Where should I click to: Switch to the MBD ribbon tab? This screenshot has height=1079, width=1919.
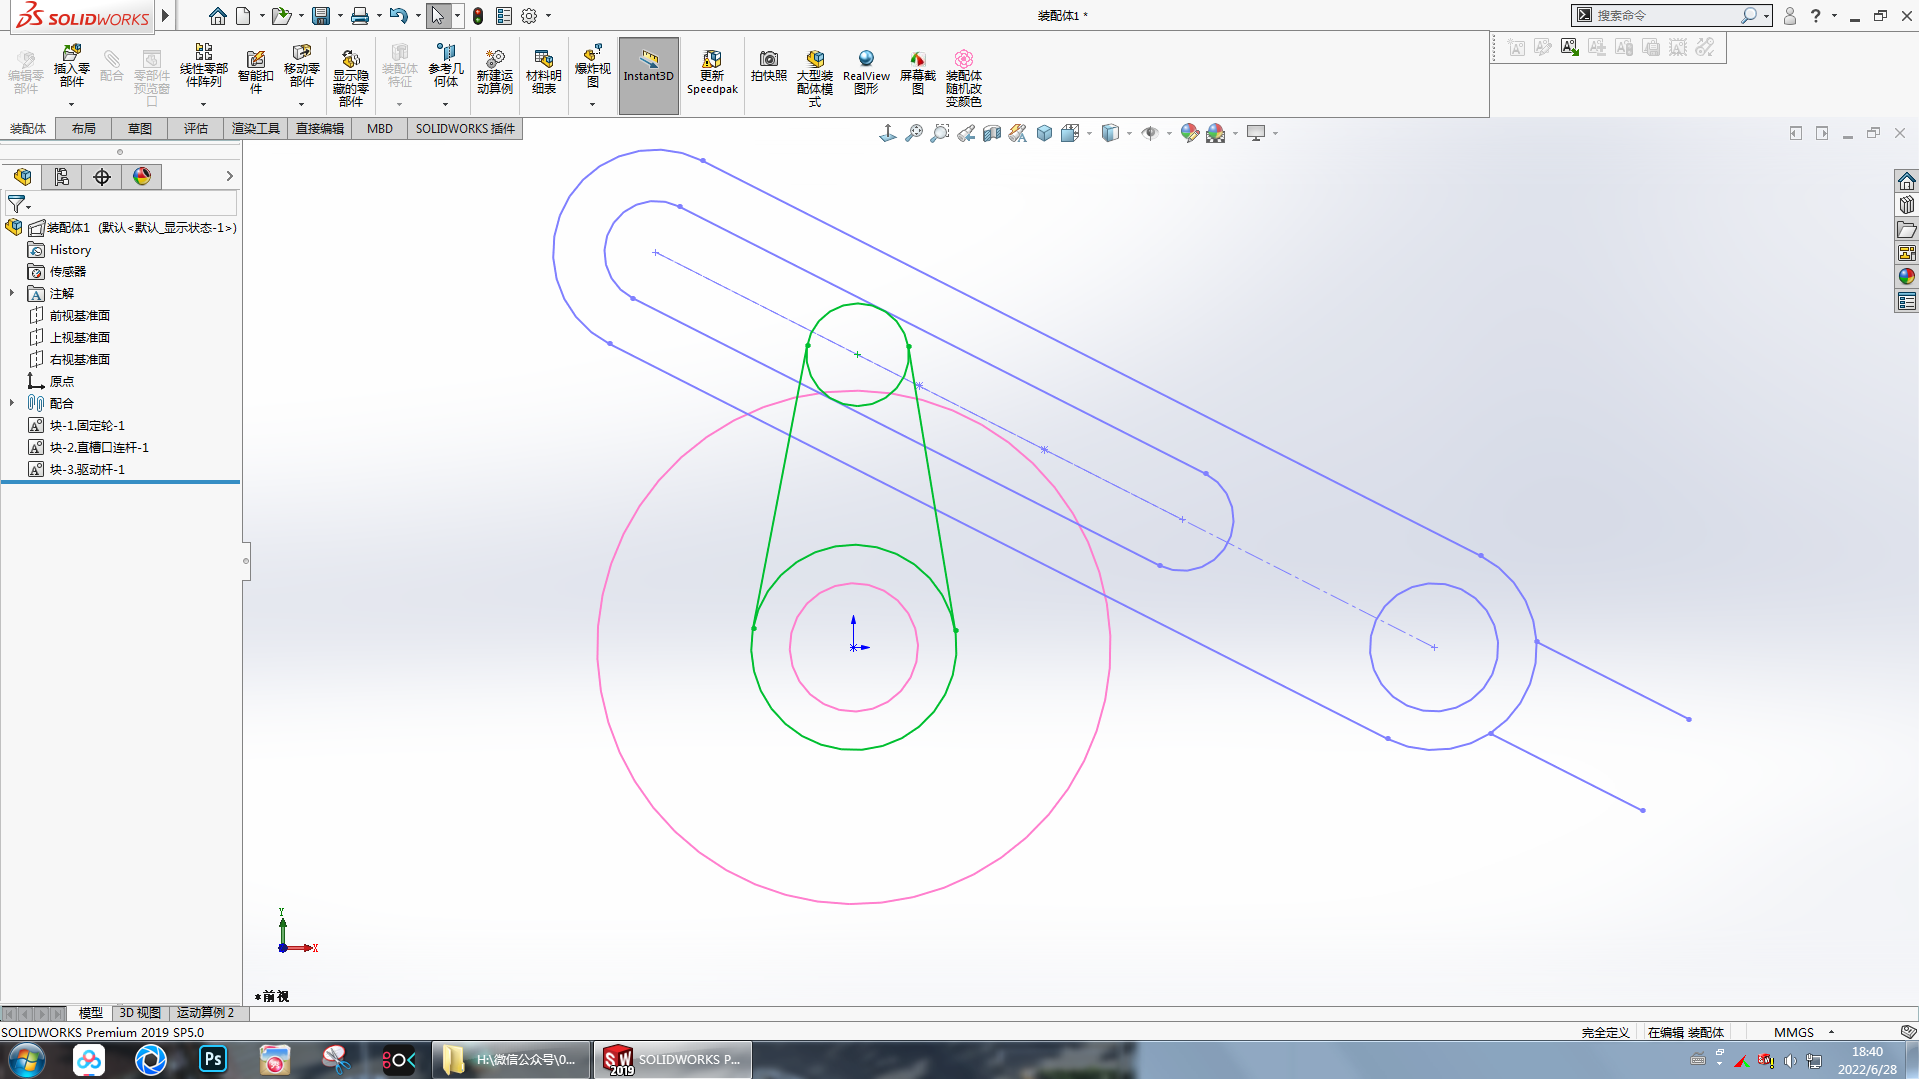click(380, 129)
